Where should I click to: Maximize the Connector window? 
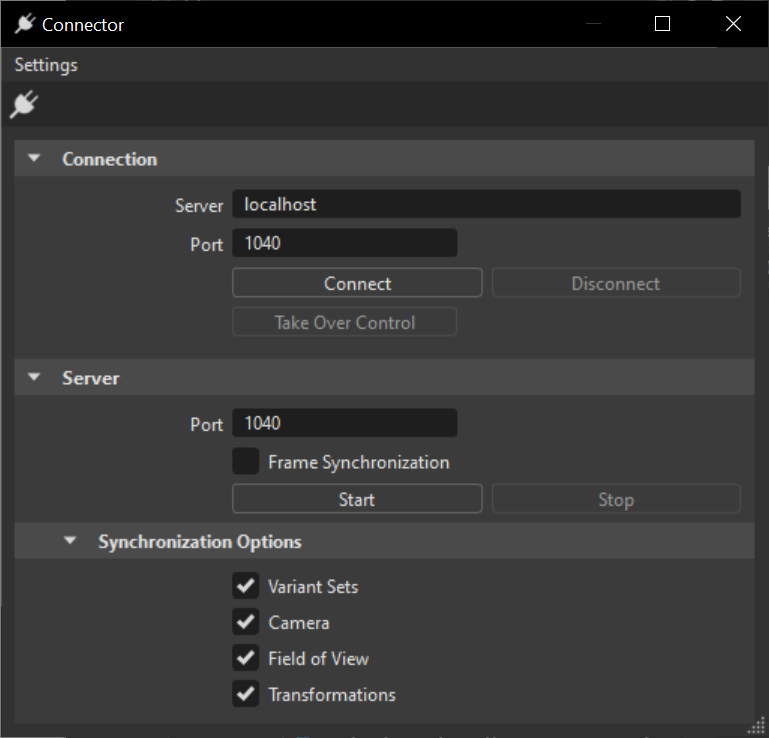662,24
